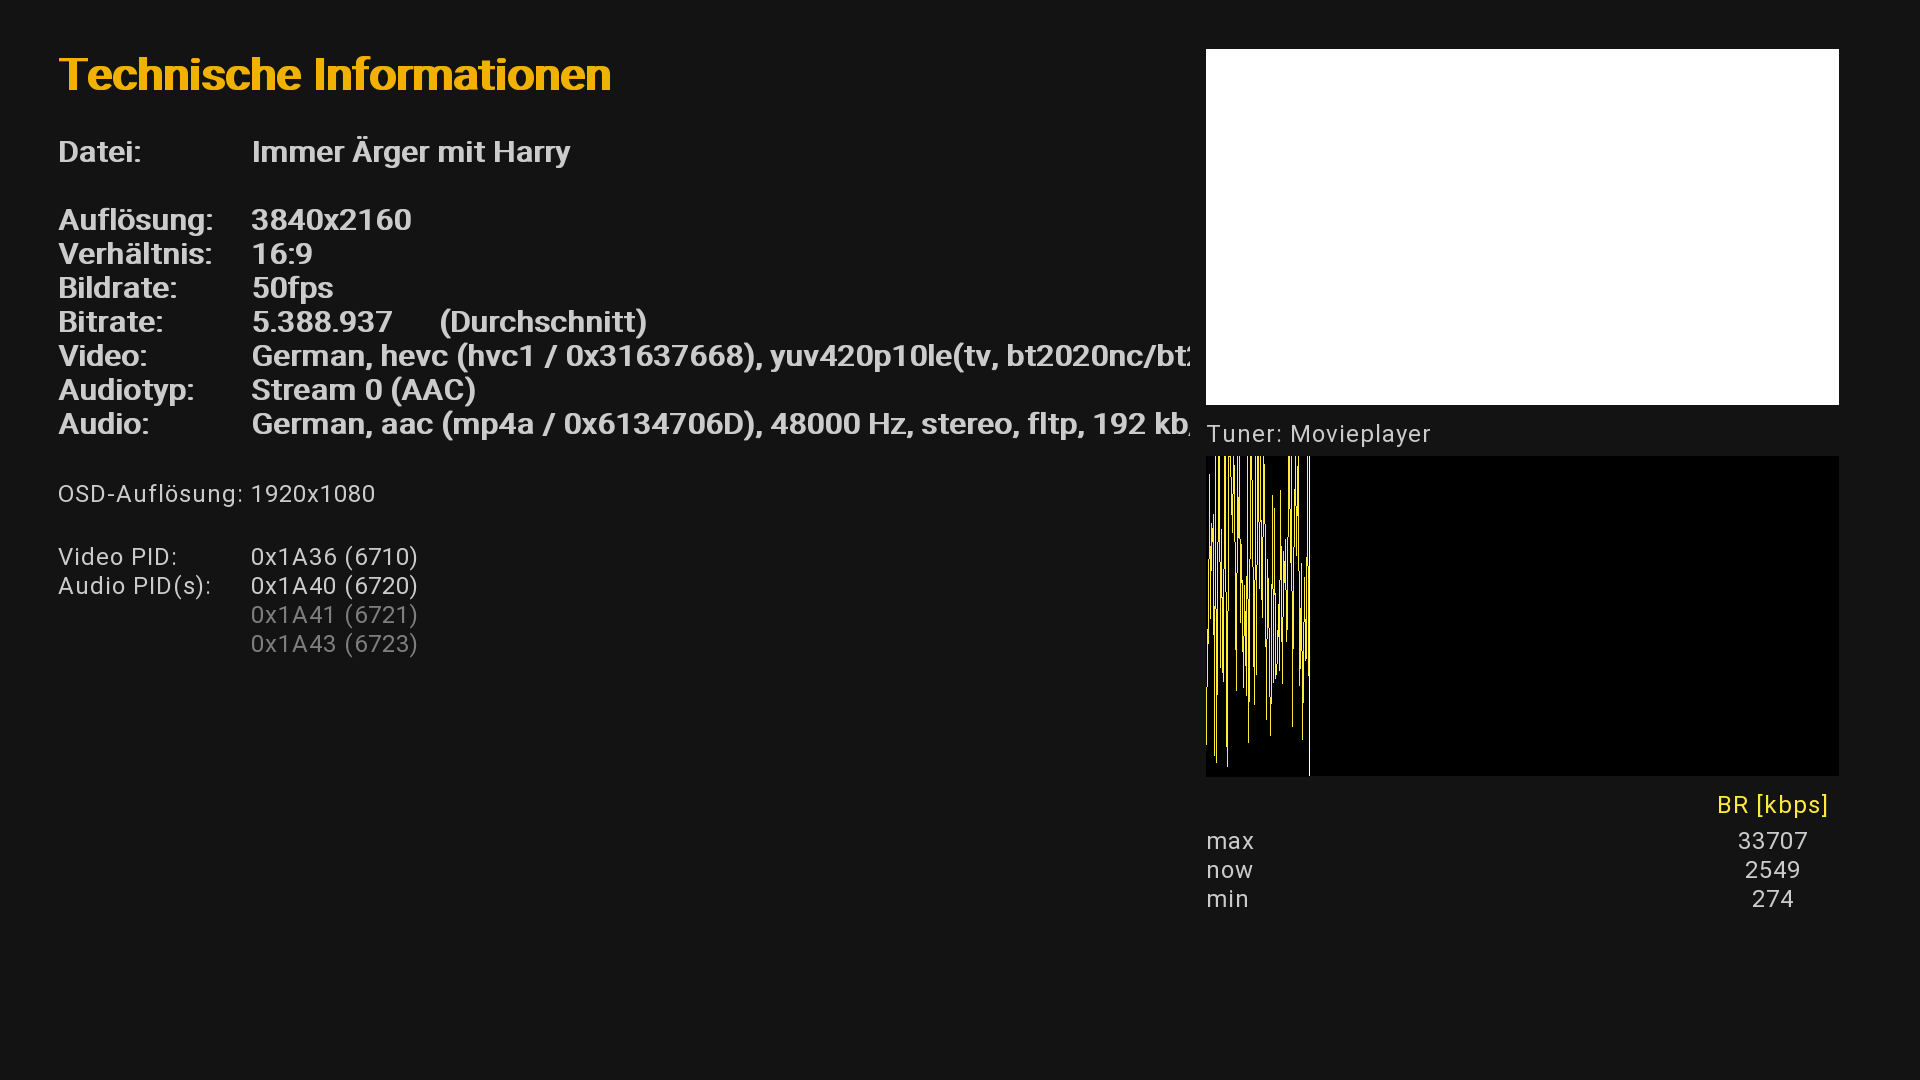
Task: Click the black video preview window
Action: (1521, 227)
